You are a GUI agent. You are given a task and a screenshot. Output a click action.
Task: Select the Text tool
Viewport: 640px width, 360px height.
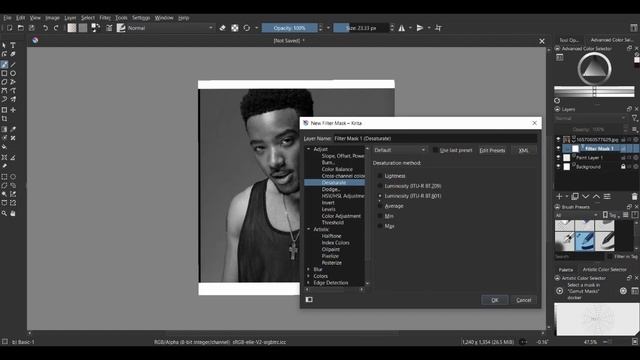13,45
